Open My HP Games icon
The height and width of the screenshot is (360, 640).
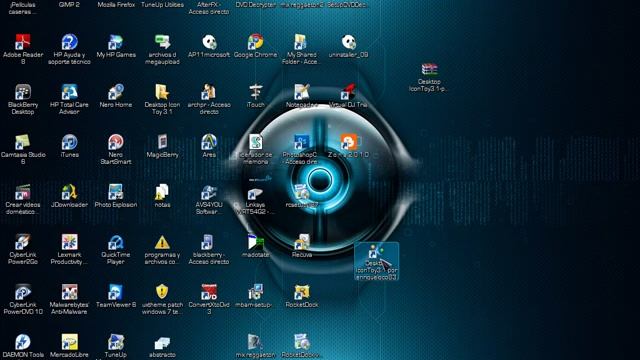(x=116, y=42)
